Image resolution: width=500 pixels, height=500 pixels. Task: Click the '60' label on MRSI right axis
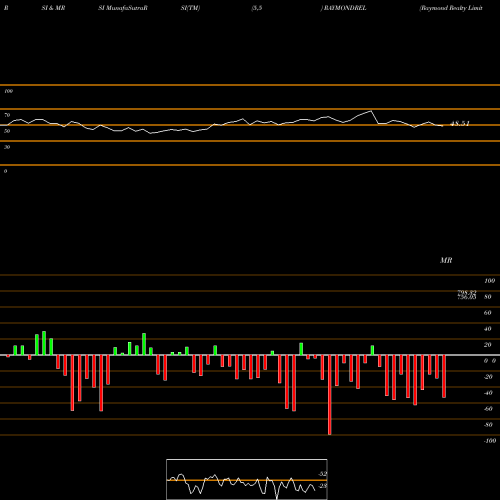tap(488, 313)
